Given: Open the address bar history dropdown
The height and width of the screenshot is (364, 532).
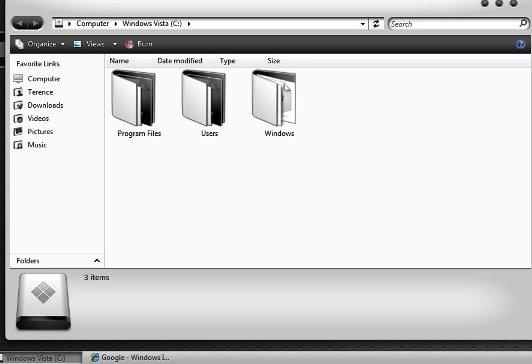Looking at the screenshot, I should point(363,24).
